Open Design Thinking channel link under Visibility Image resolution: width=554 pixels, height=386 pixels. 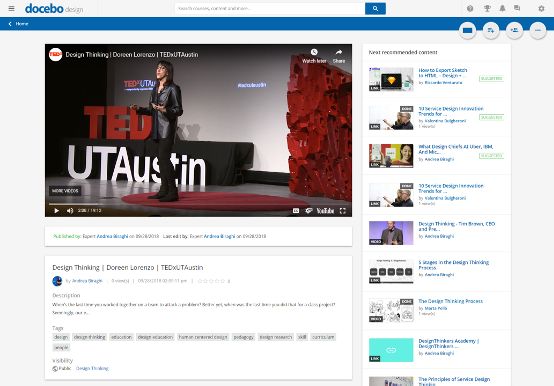(92, 368)
